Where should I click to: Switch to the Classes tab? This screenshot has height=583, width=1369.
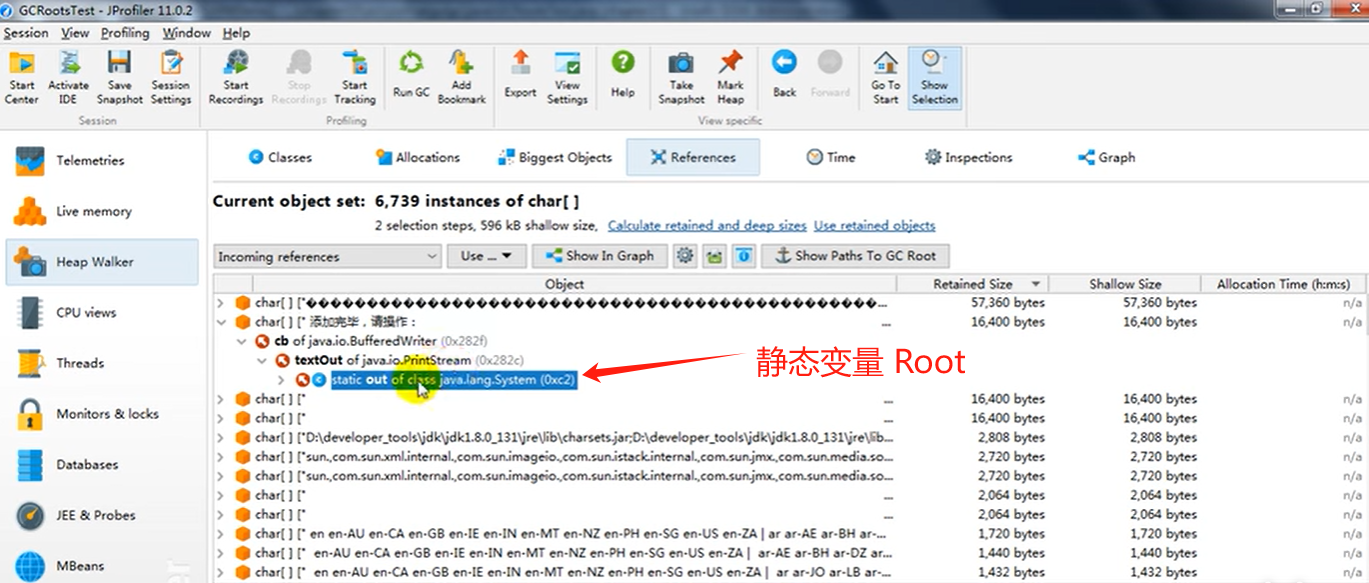coord(280,157)
